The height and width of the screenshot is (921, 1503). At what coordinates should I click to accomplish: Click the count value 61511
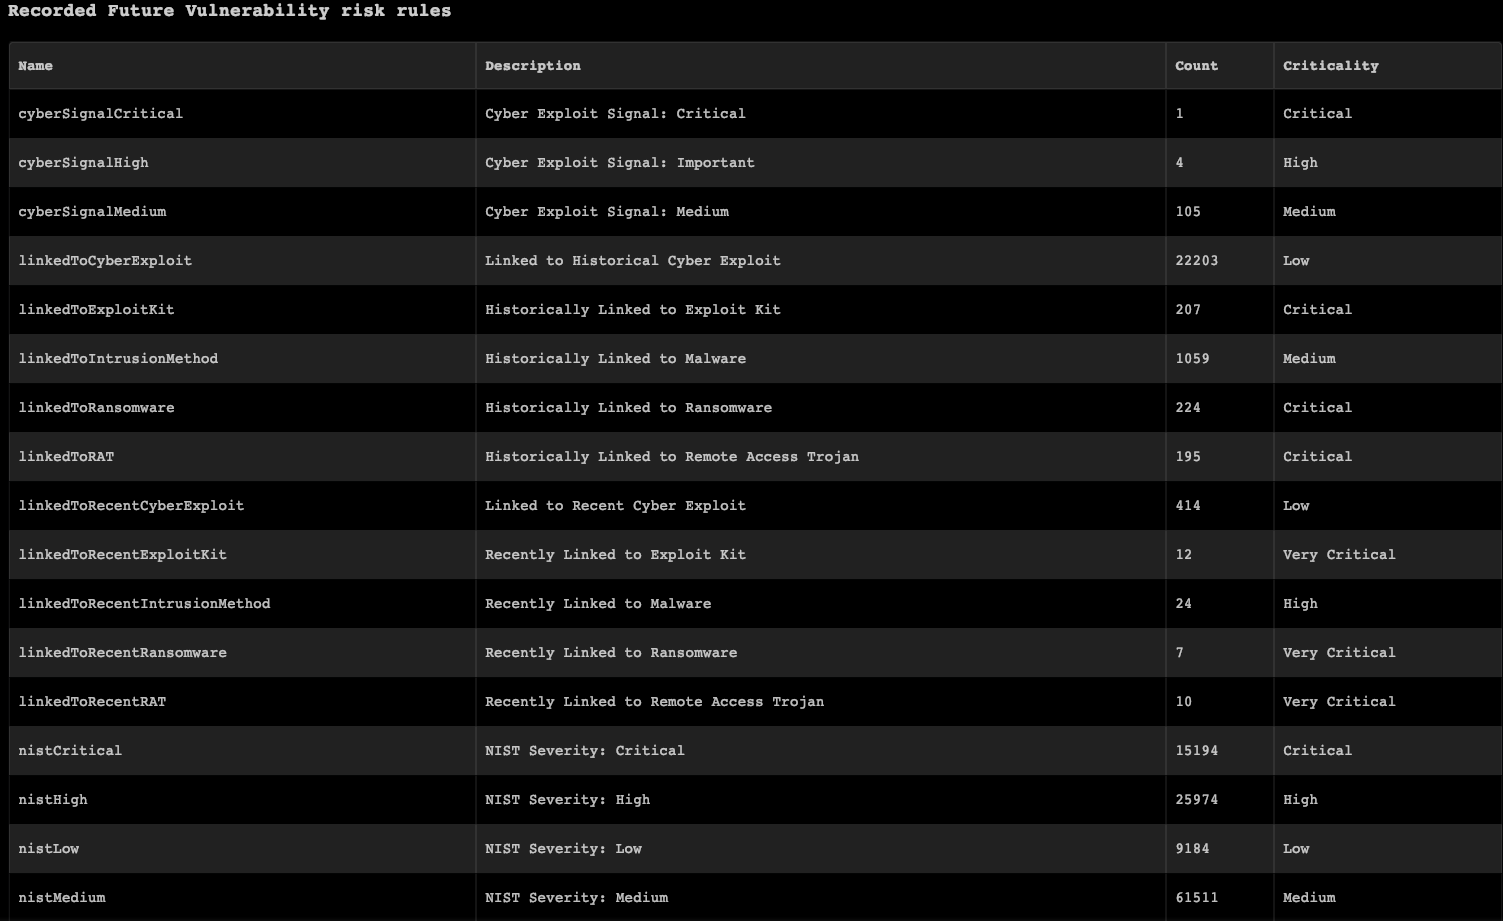[x=1196, y=898]
